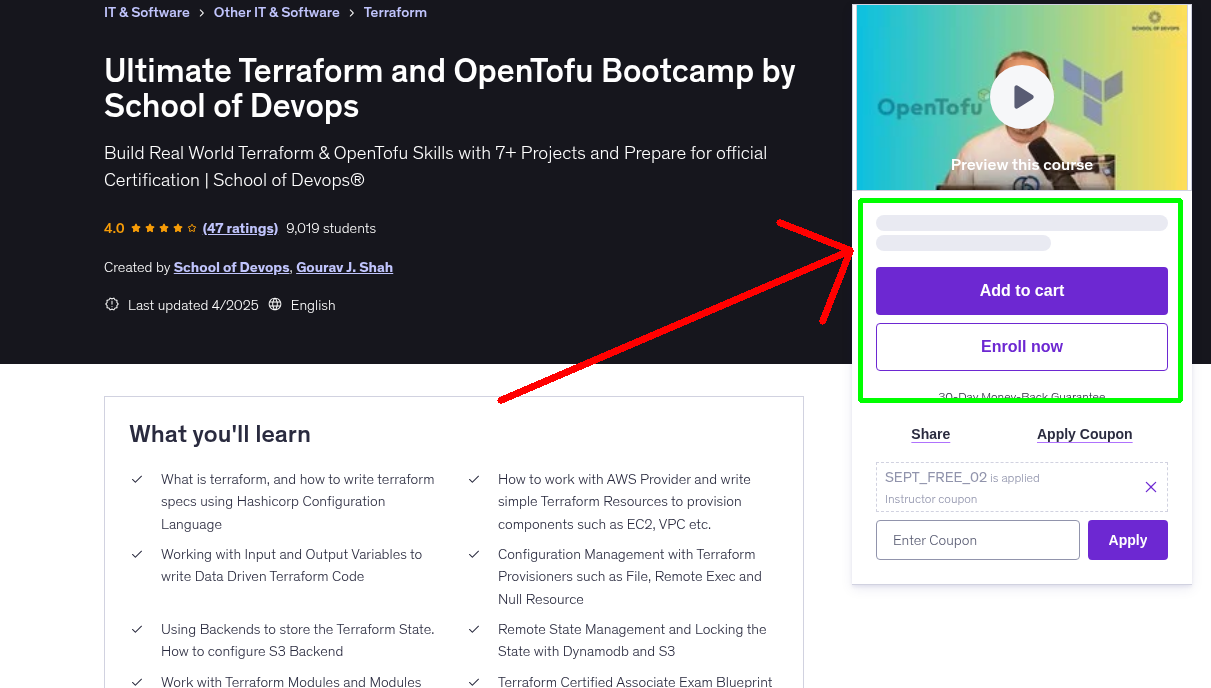Screen dimensions: 1211x688
Task: Play the course preview video
Action: 1022,97
